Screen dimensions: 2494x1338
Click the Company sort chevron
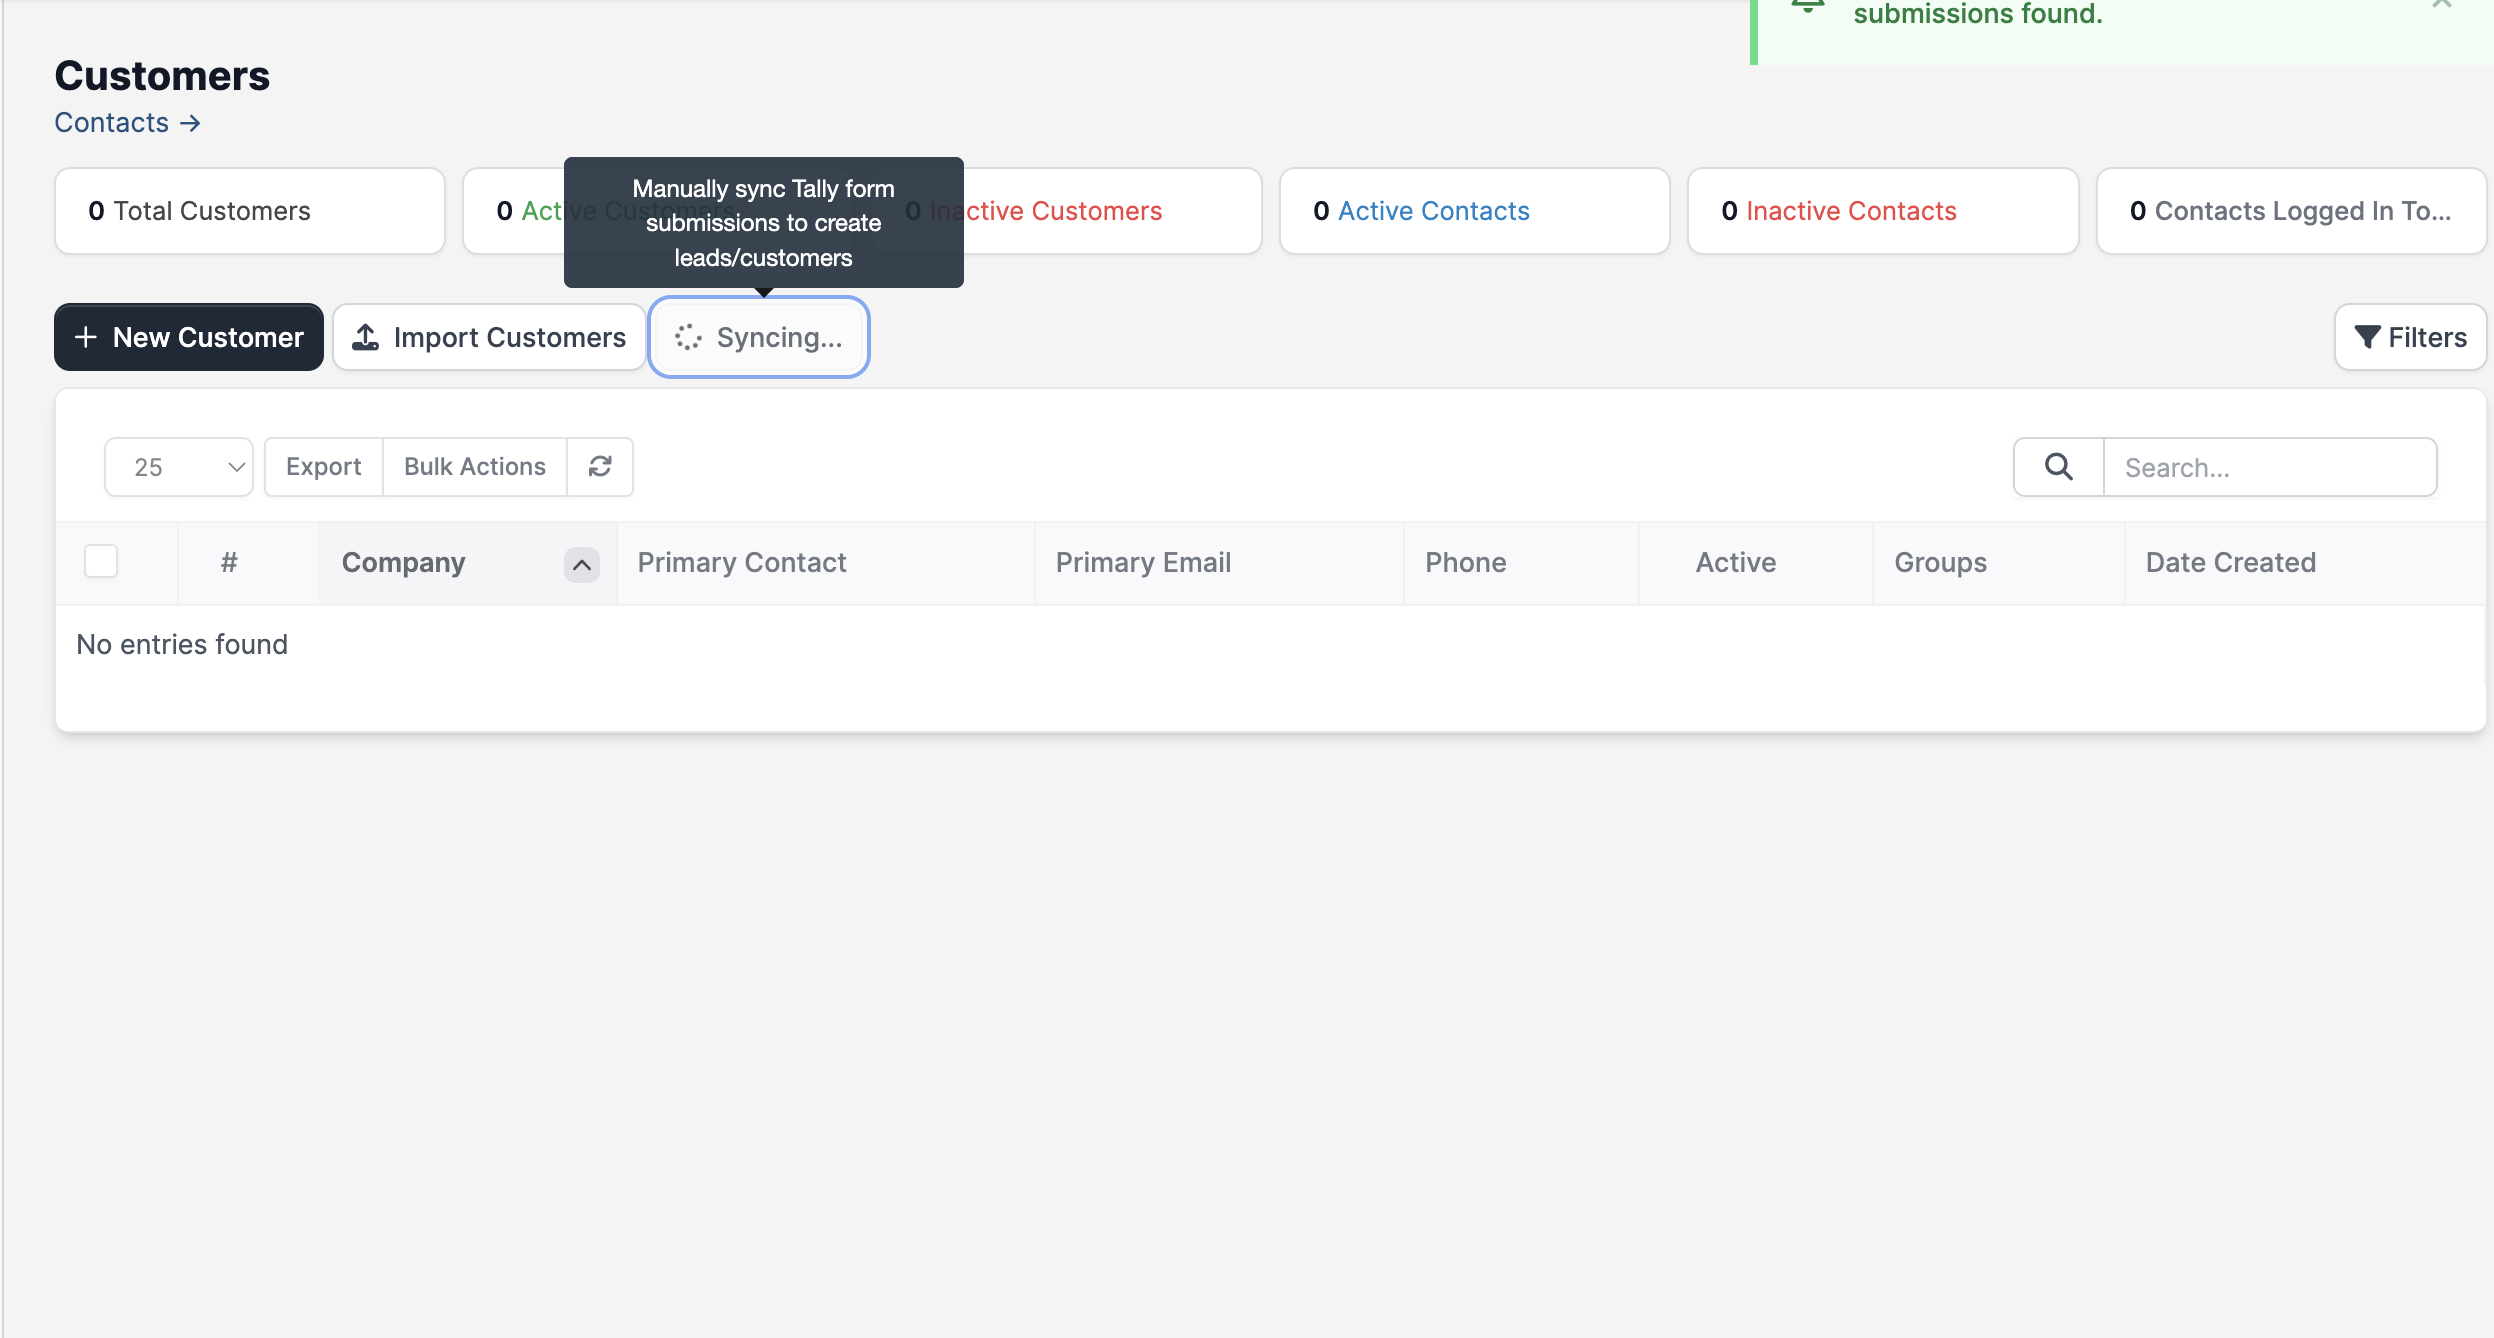581,564
